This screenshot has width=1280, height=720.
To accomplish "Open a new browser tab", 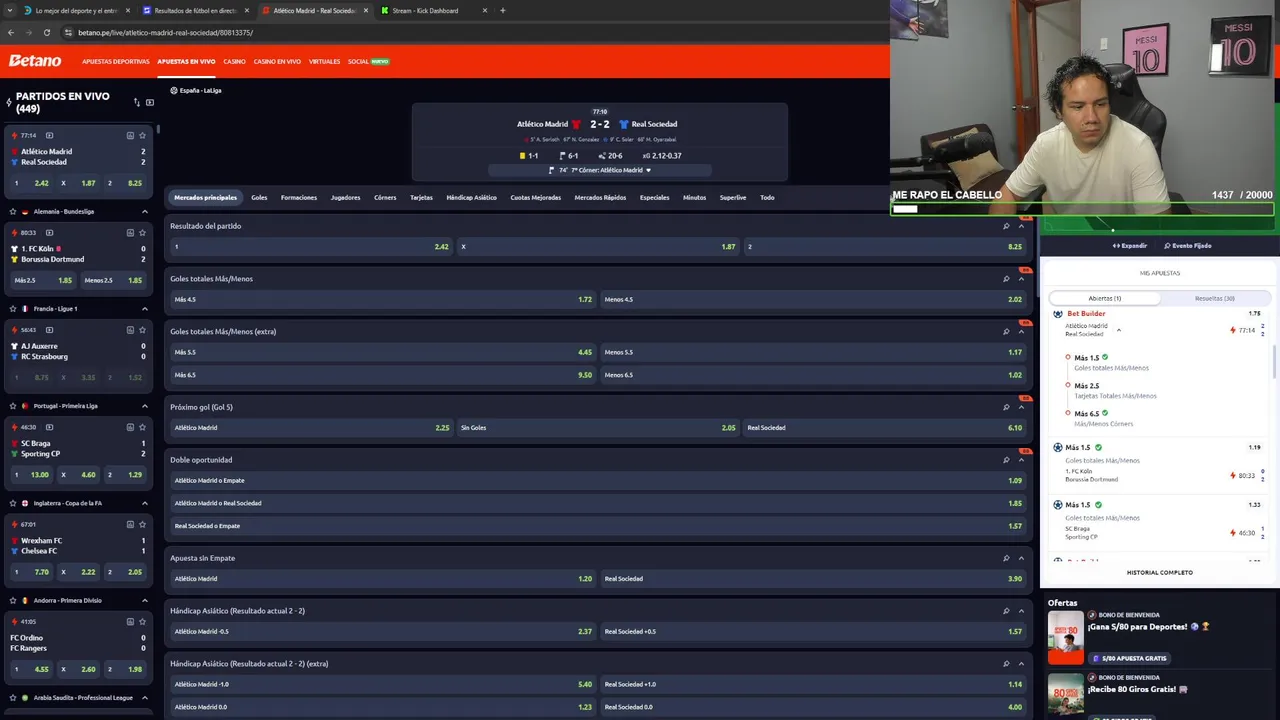I will pos(502,10).
